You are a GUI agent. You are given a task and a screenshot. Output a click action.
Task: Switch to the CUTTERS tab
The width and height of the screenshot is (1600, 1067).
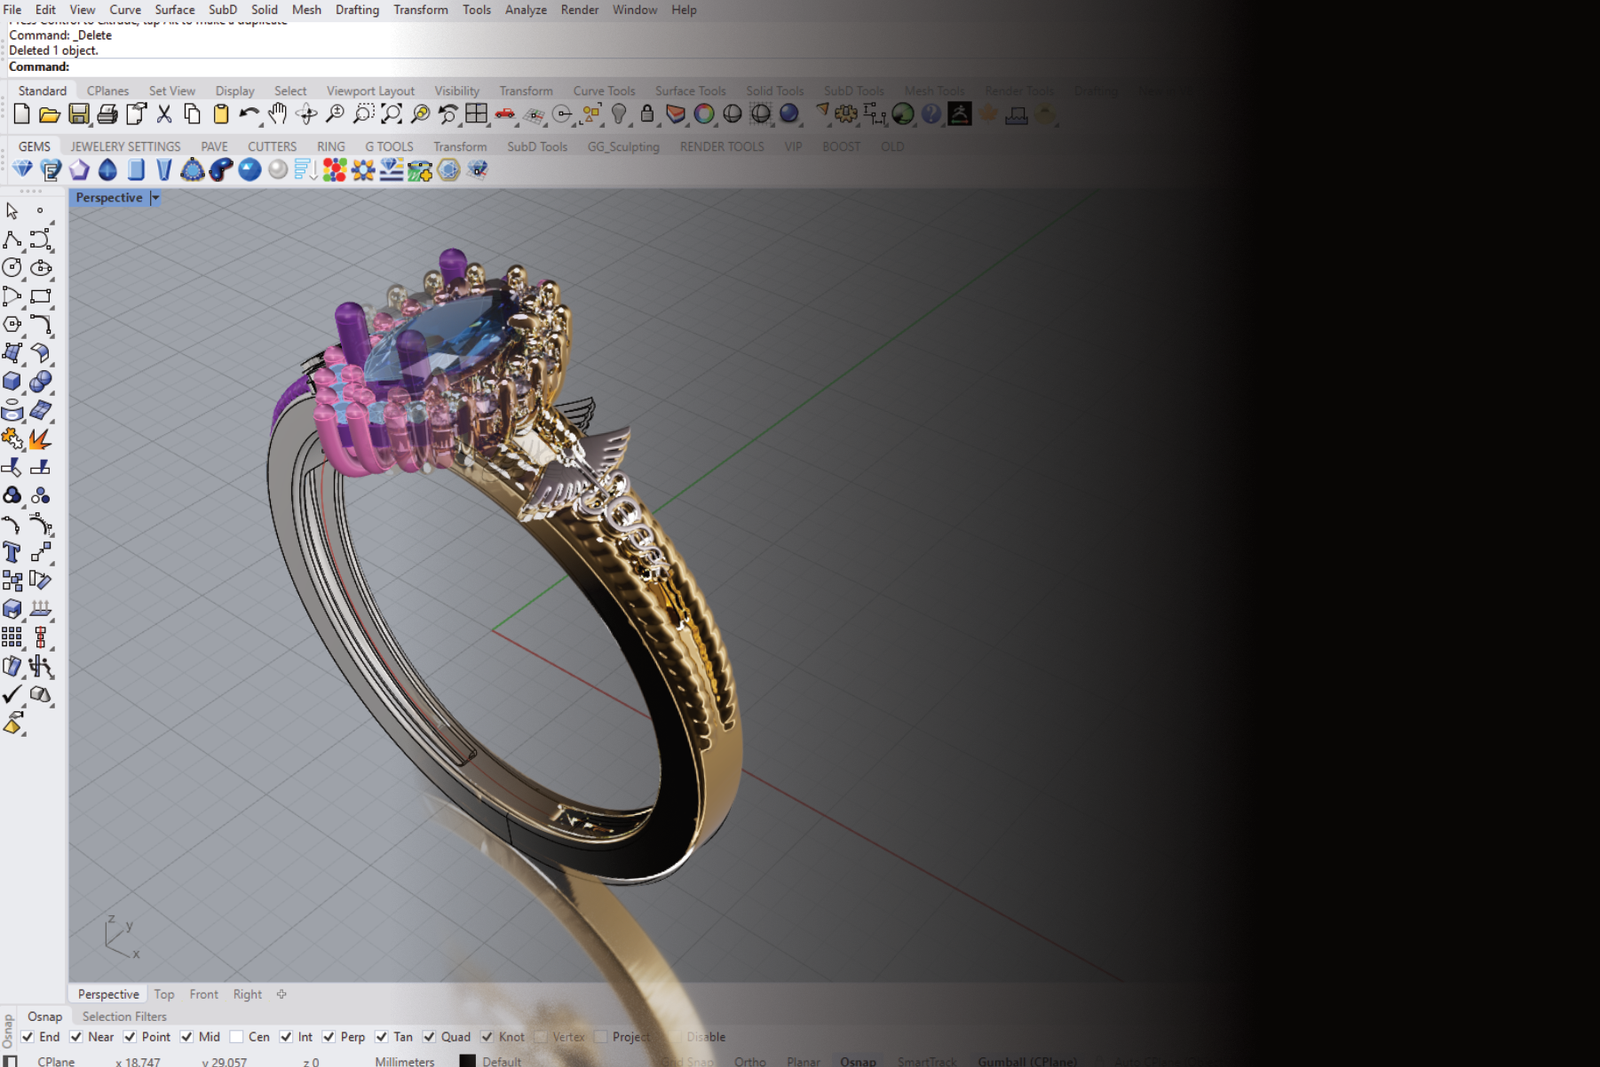(272, 147)
